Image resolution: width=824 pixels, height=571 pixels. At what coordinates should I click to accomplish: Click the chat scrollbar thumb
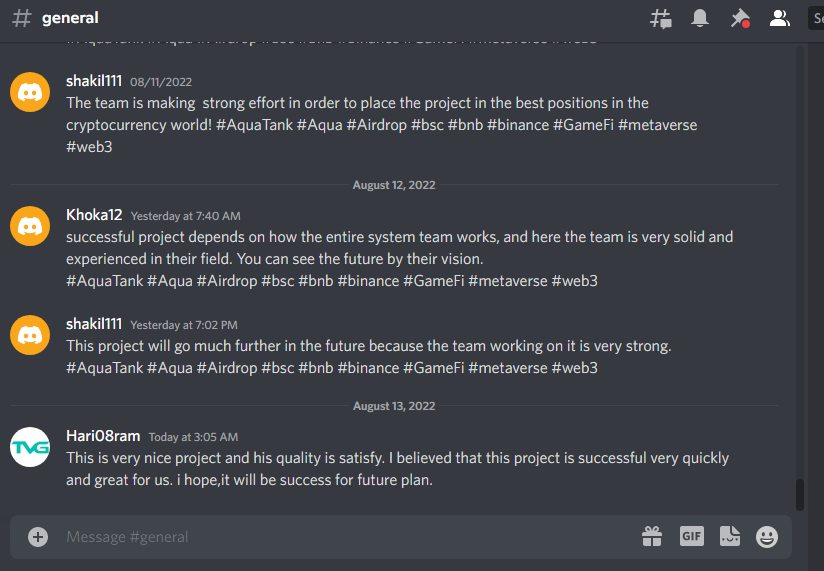click(800, 495)
